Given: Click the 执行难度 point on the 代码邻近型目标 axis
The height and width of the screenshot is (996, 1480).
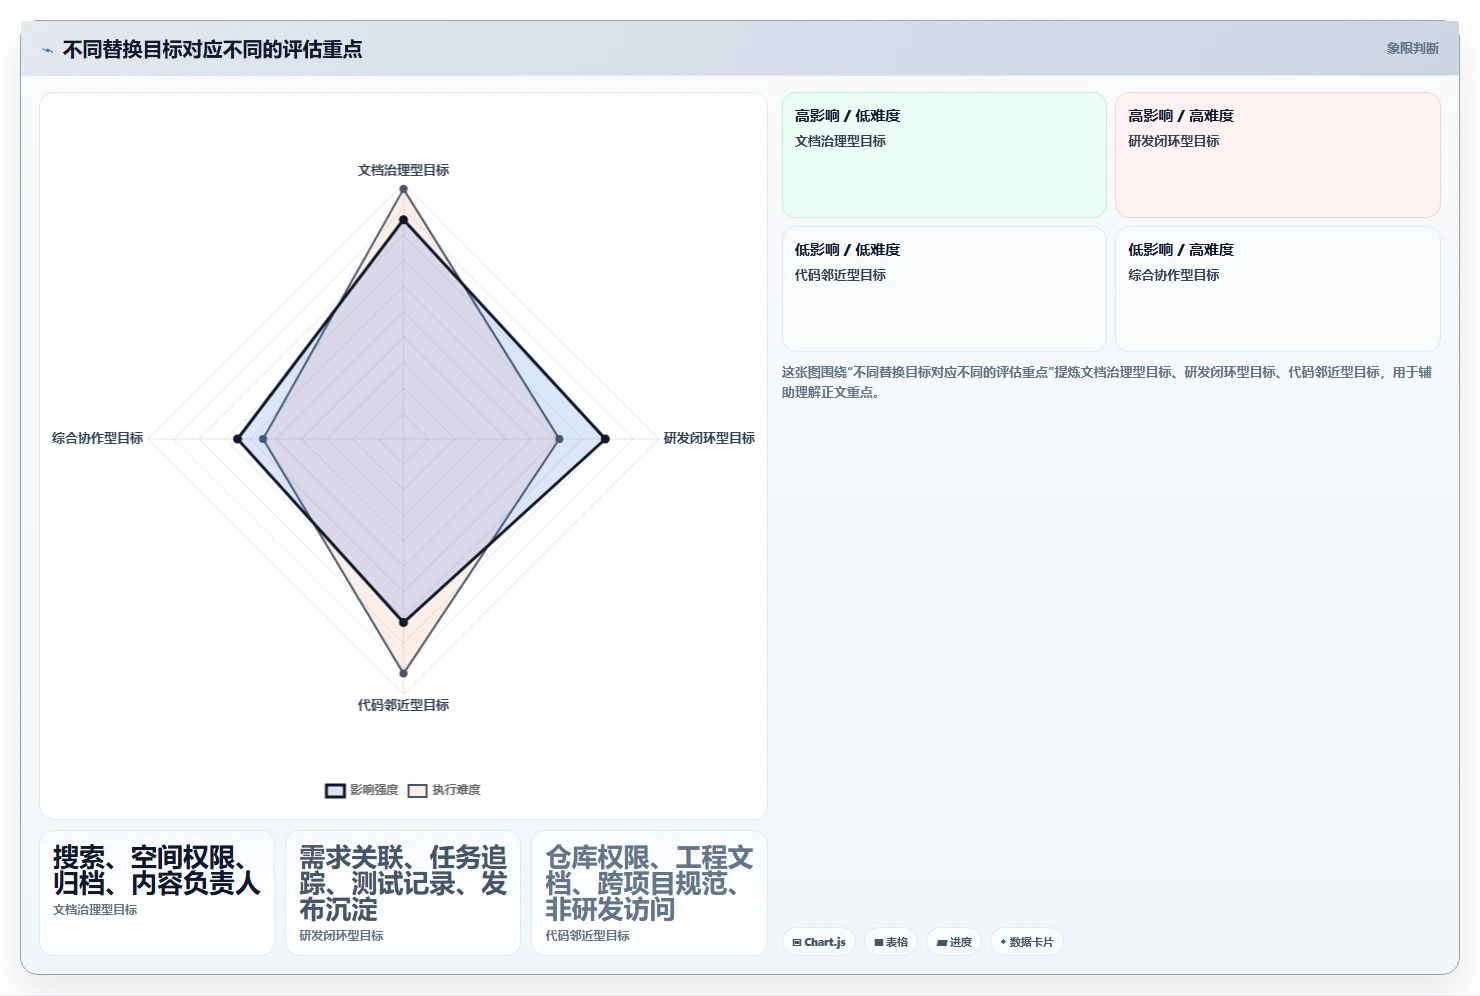Looking at the screenshot, I should [x=403, y=673].
